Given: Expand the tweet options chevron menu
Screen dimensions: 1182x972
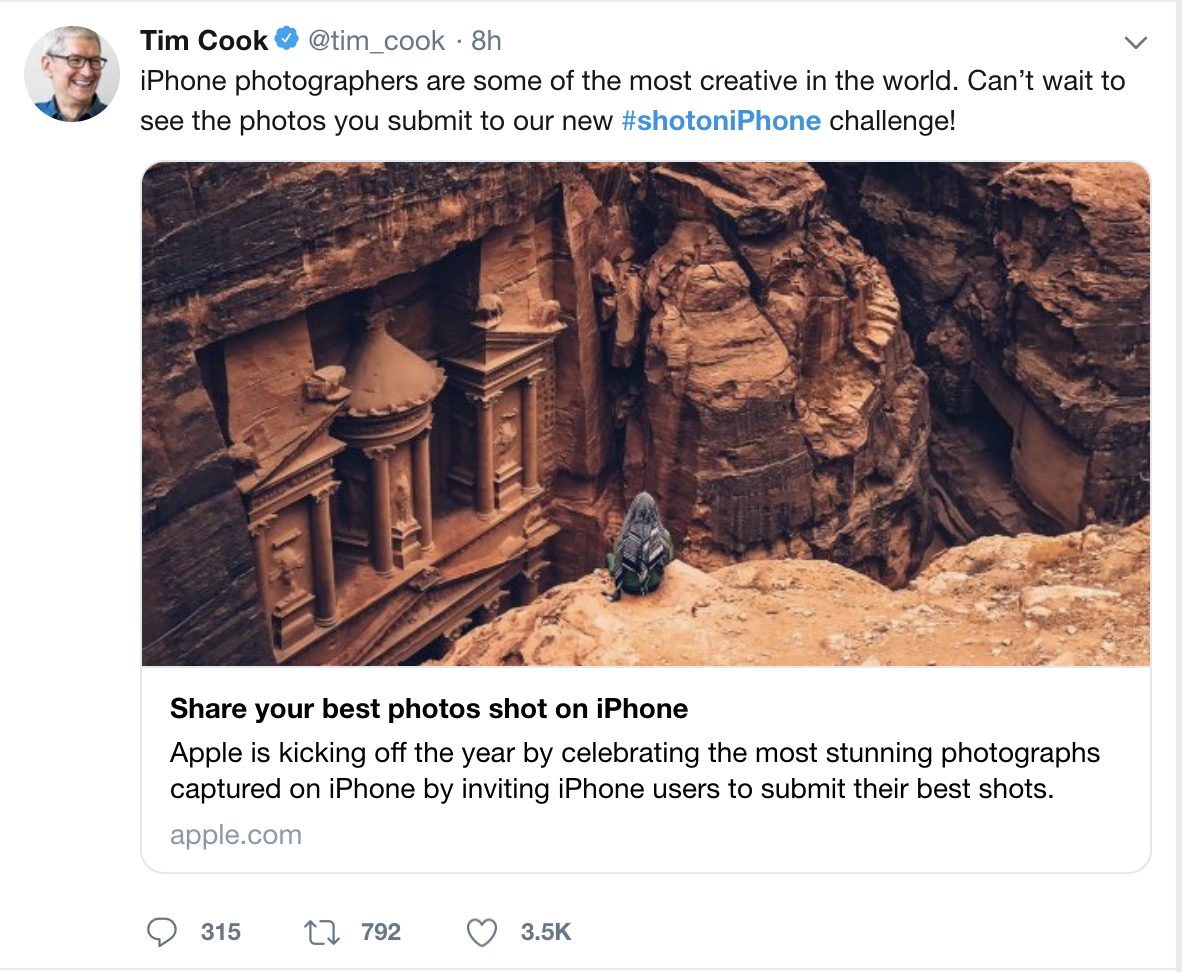Looking at the screenshot, I should click(x=1135, y=42).
